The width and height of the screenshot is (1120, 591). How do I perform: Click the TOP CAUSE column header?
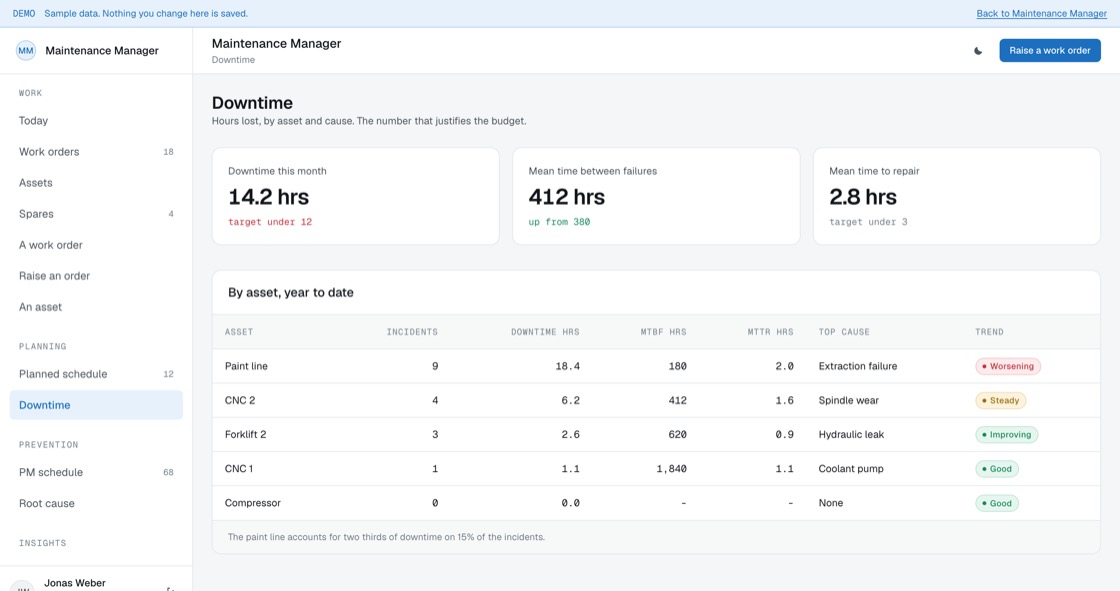[844, 332]
